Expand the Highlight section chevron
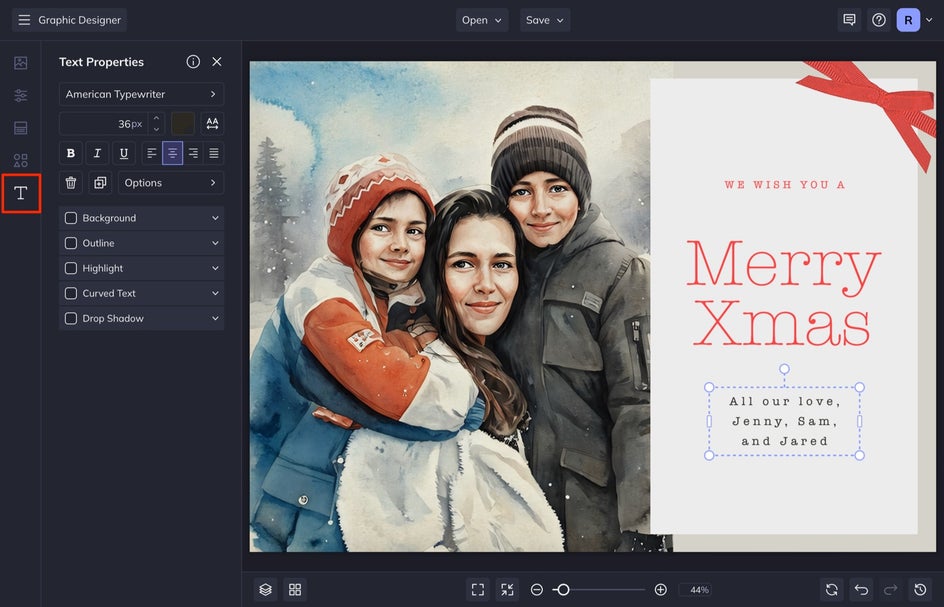 pyautogui.click(x=215, y=268)
